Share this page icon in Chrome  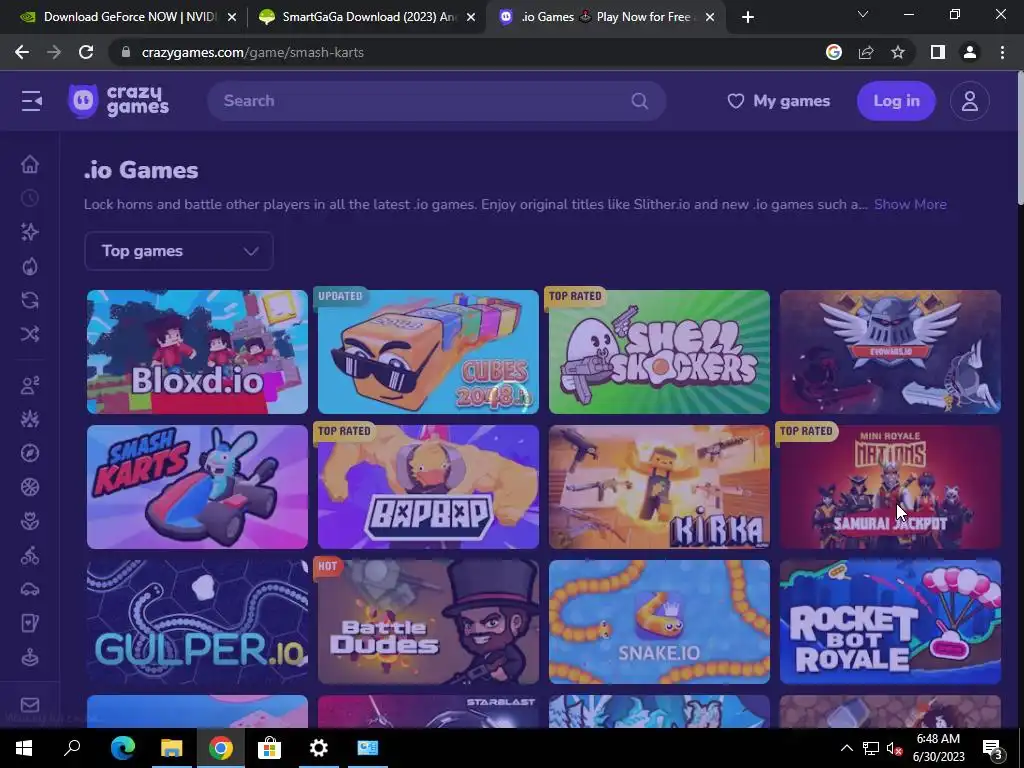click(866, 52)
